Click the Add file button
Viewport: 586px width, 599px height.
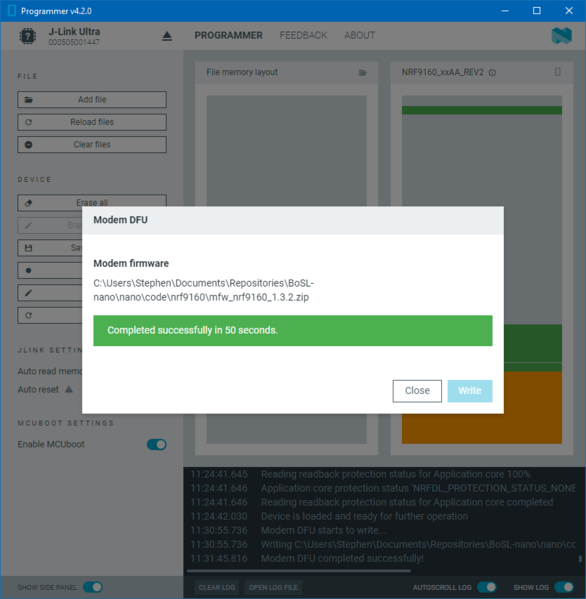(x=92, y=99)
